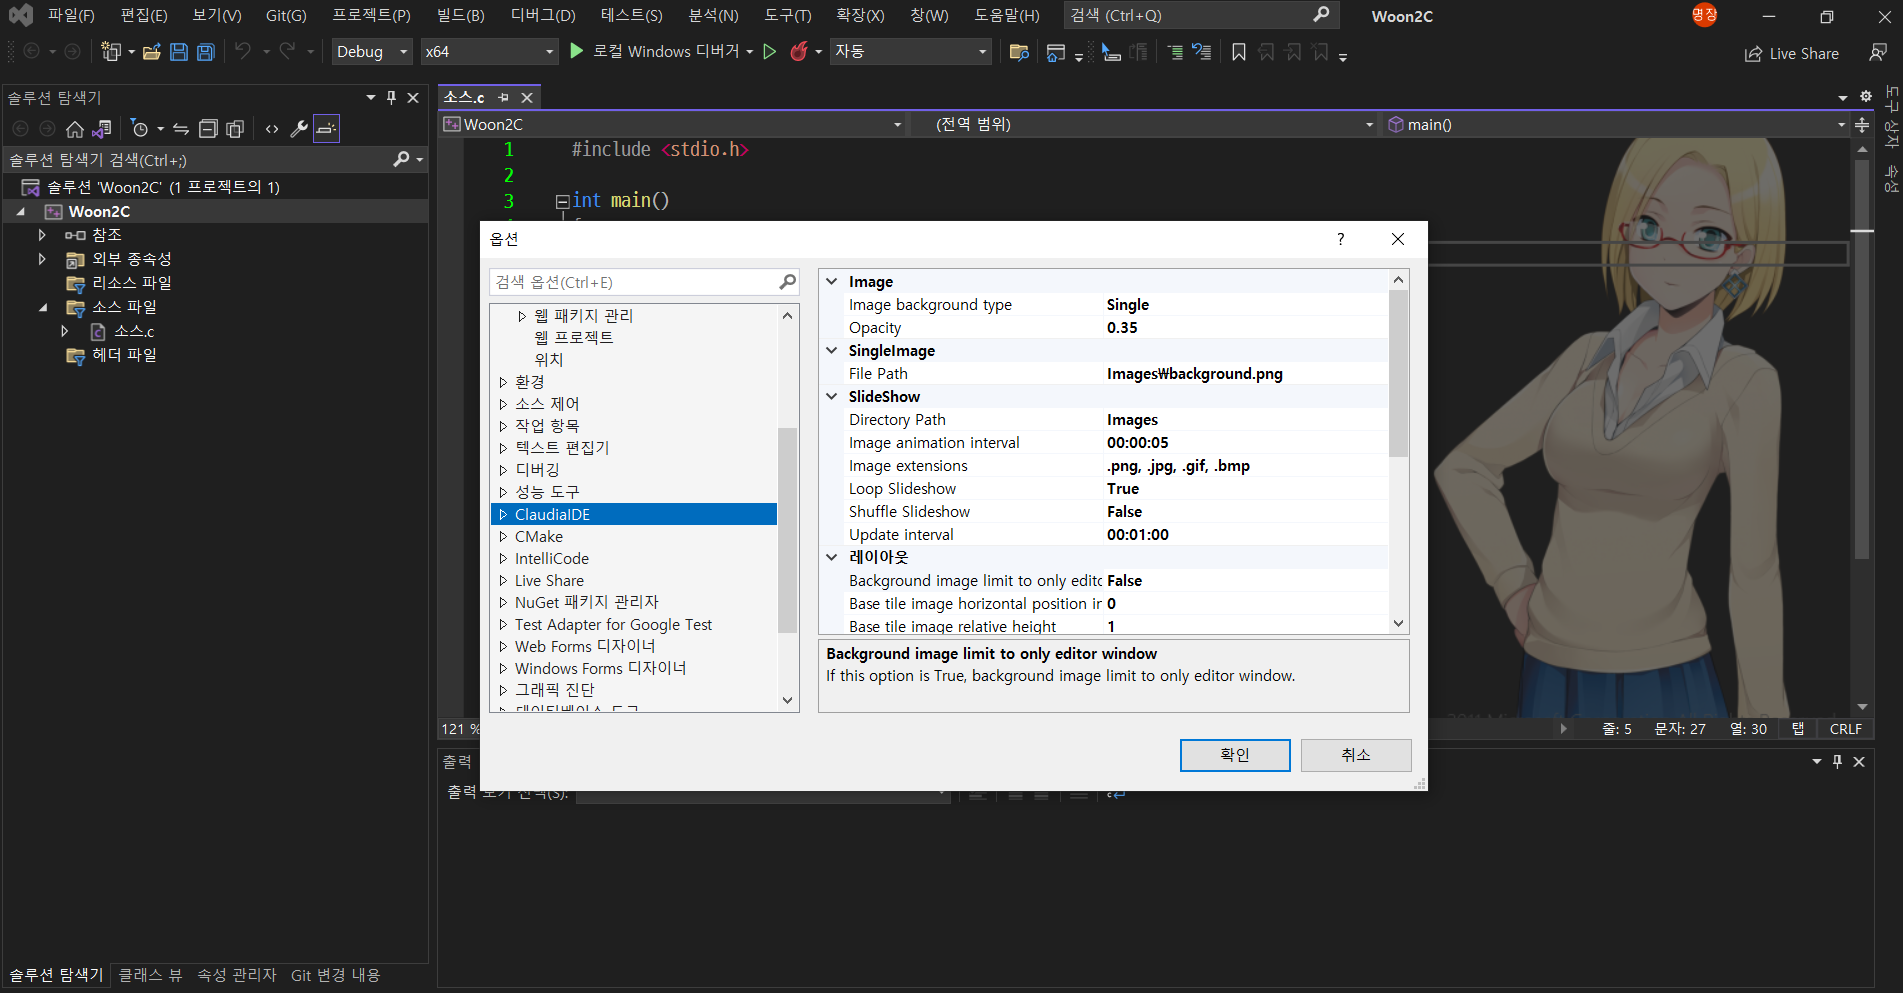Click Solution Explorer search box

click(x=215, y=160)
